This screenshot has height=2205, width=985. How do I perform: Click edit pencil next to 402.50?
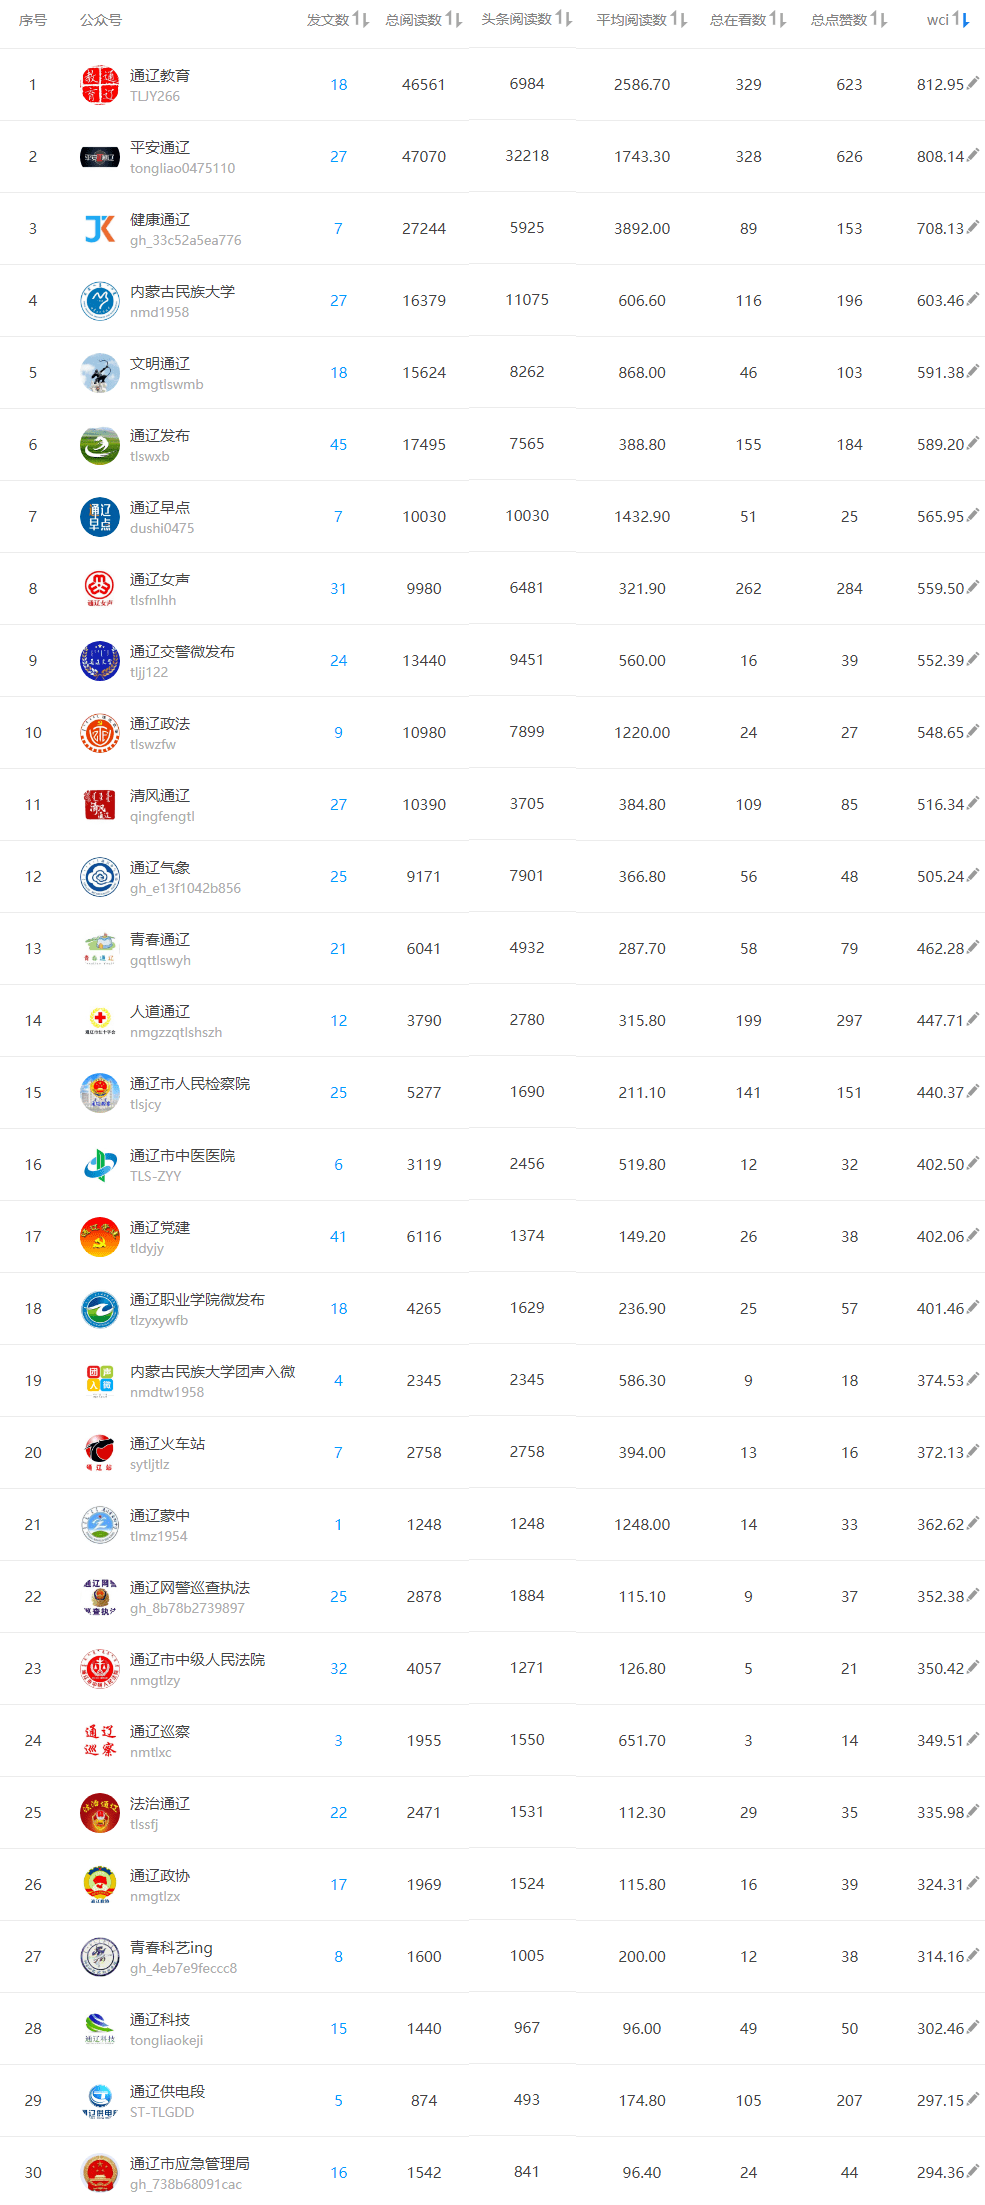pyautogui.click(x=973, y=1163)
